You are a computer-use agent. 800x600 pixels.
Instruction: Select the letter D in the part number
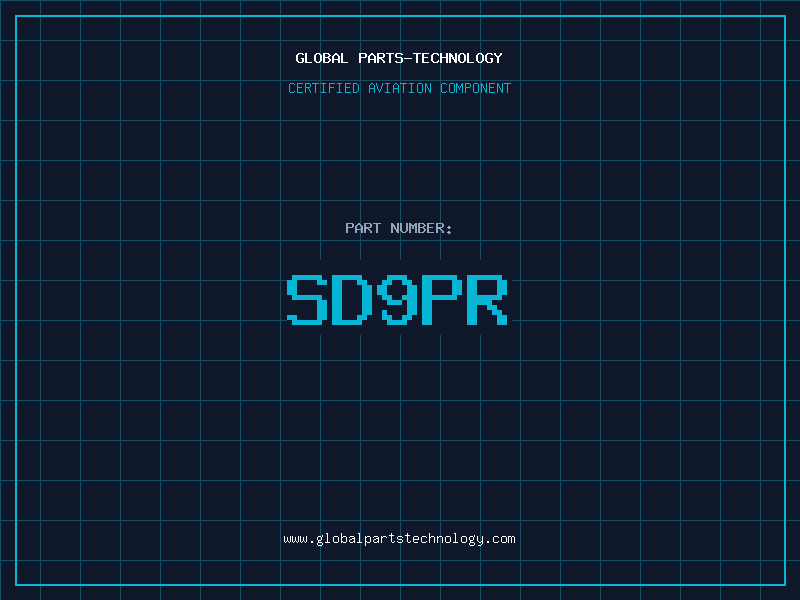point(353,301)
